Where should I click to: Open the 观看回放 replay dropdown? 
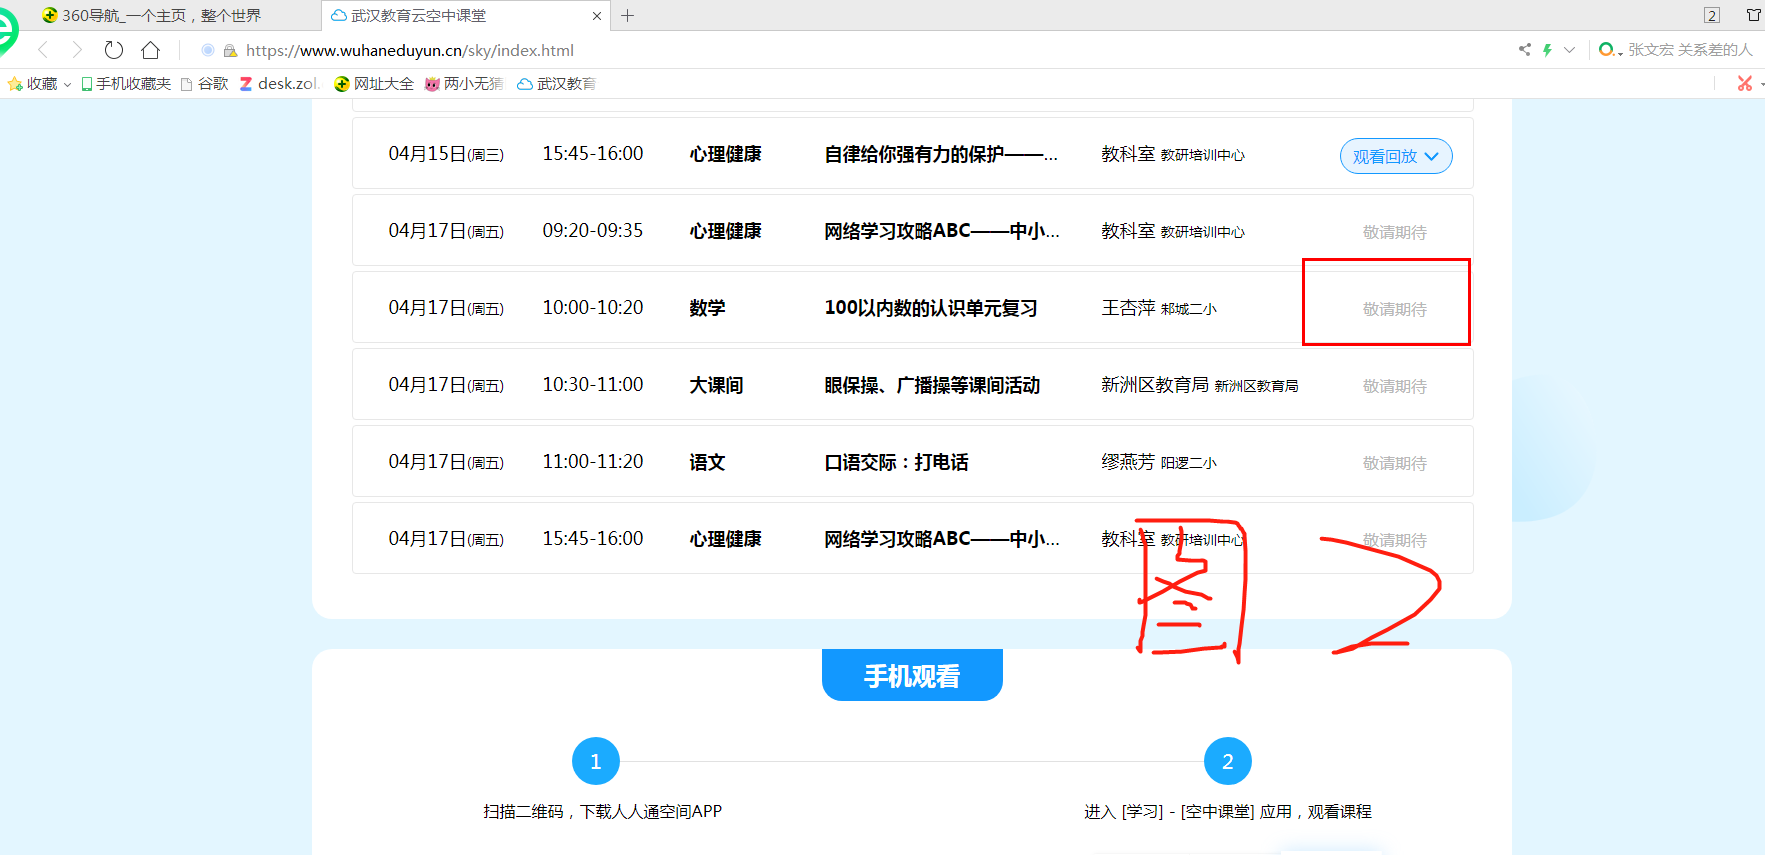coord(1396,156)
